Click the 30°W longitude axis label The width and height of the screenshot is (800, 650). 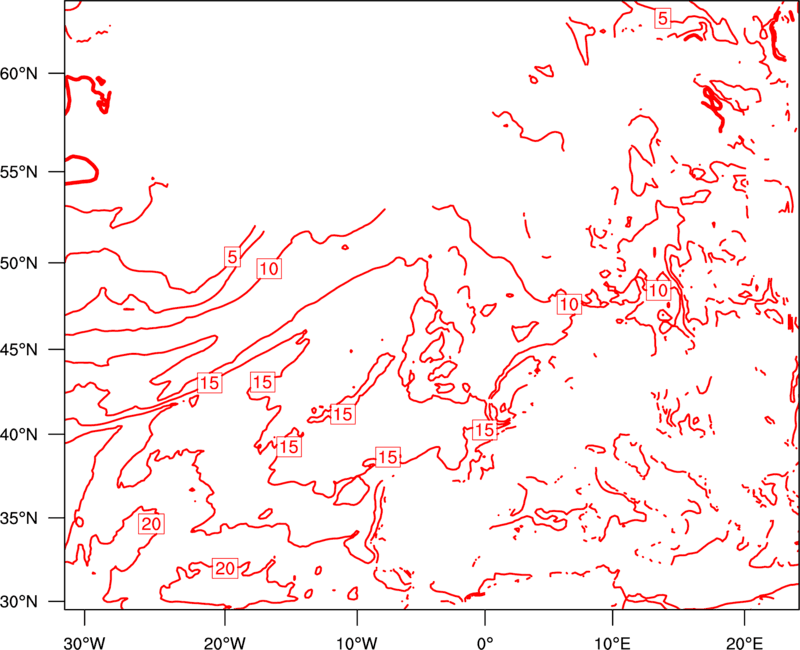tap(85, 643)
